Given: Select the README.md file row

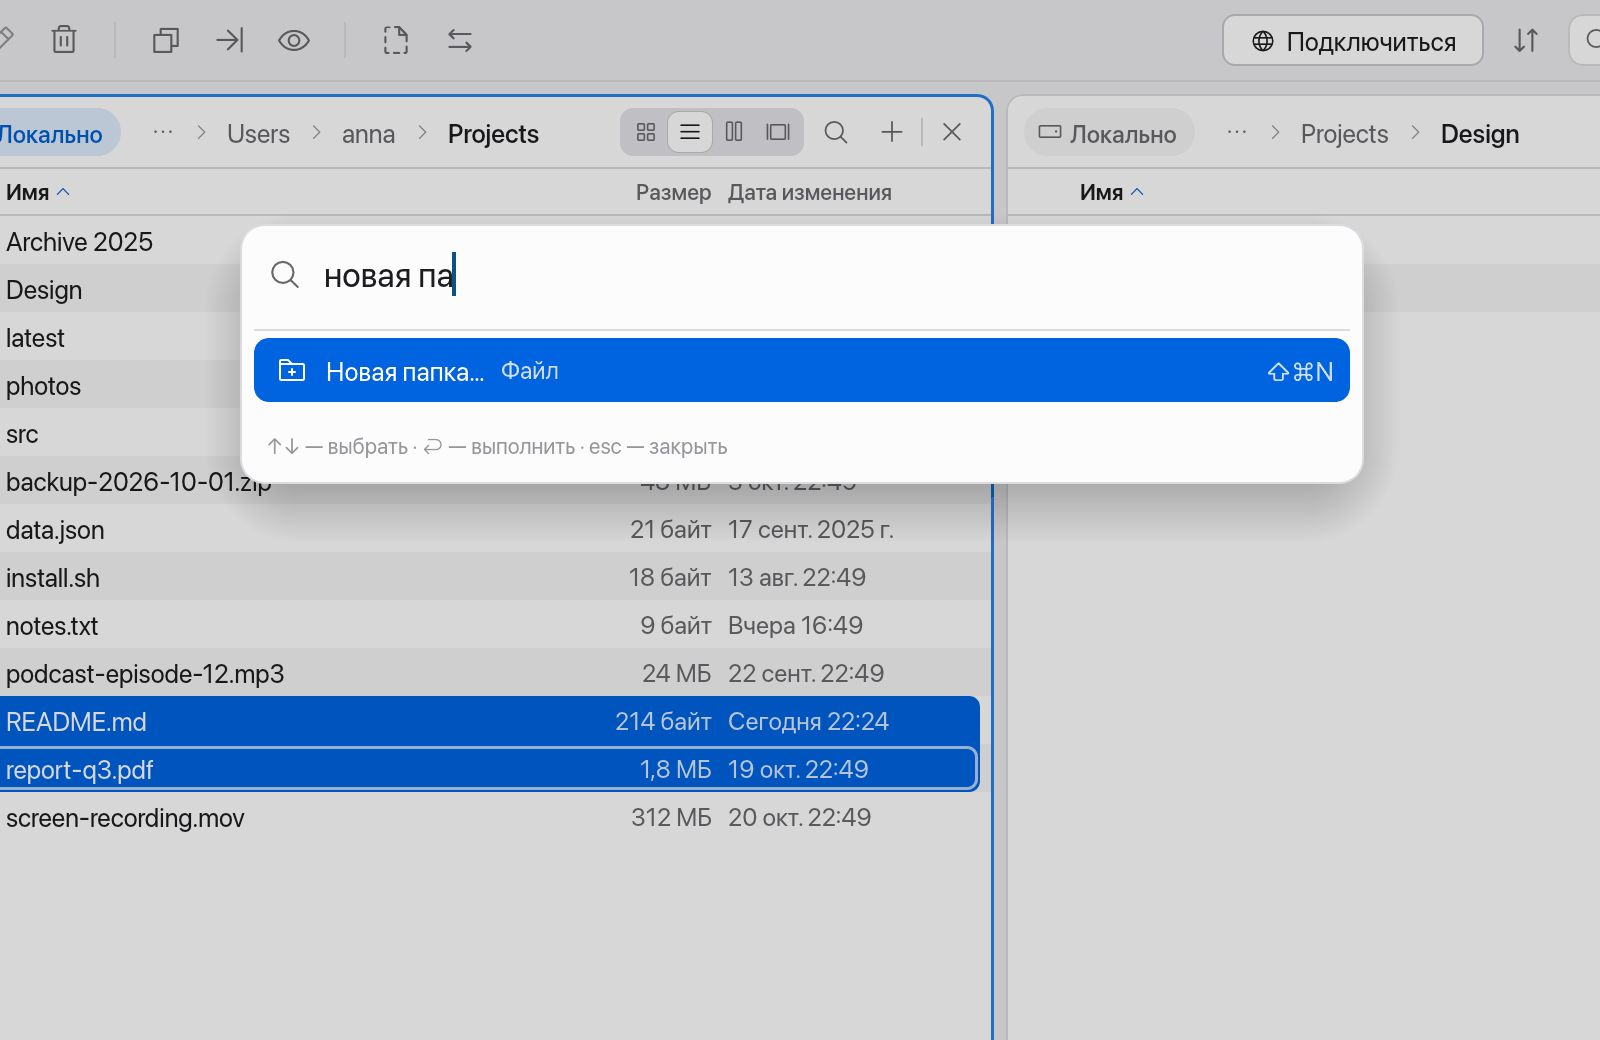Looking at the screenshot, I should point(490,722).
